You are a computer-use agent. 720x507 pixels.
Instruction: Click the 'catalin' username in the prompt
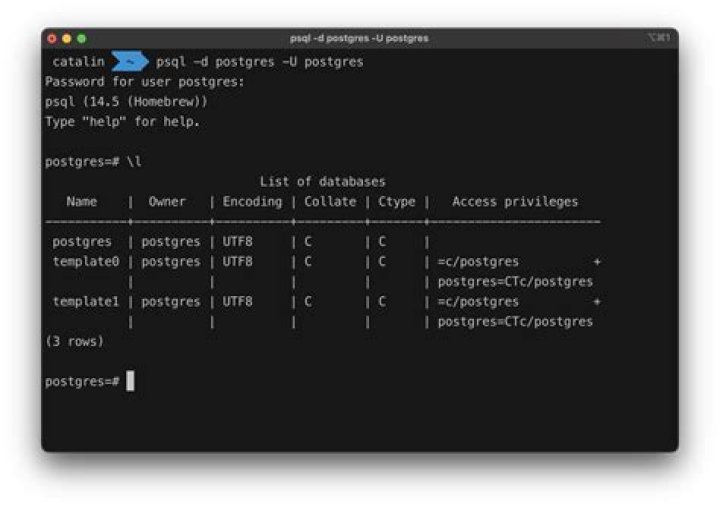[x=78, y=62]
